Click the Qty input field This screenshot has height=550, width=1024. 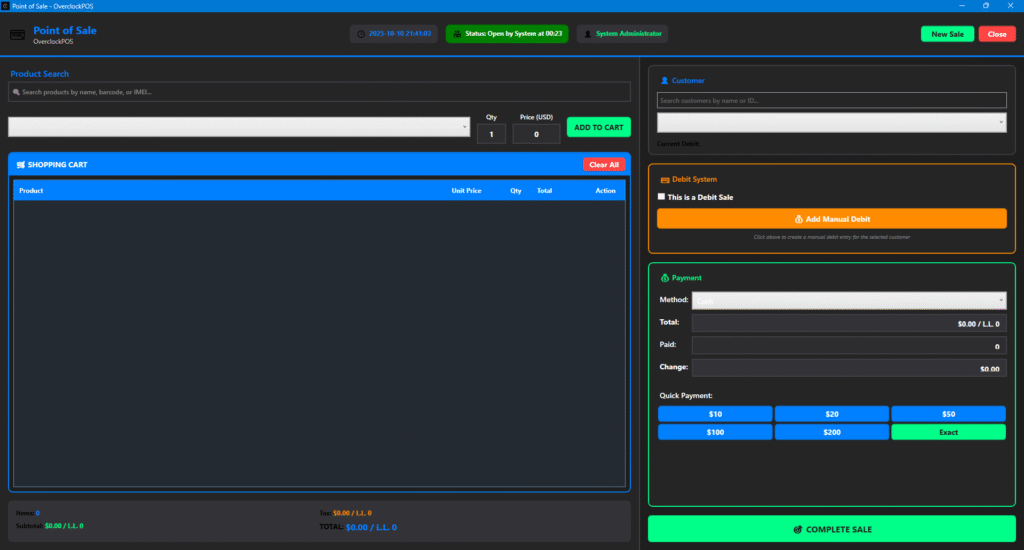[491, 134]
